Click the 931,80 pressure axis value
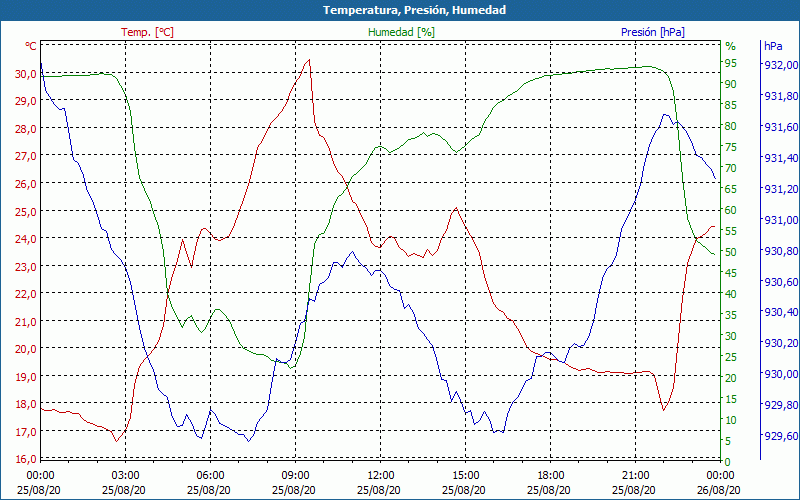The image size is (800, 500). tap(779, 96)
